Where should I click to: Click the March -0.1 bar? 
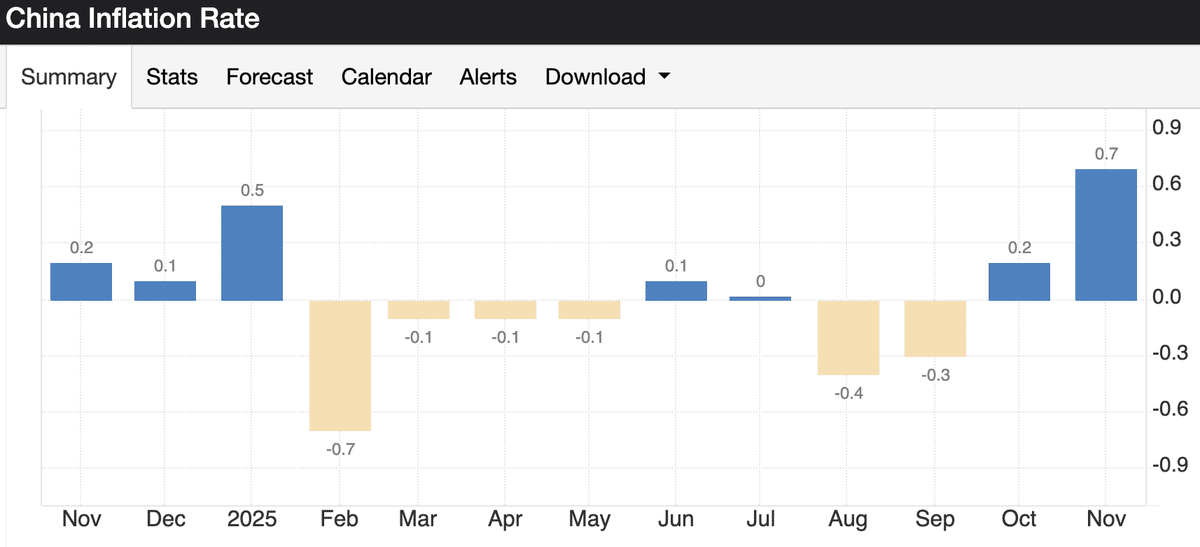pyautogui.click(x=418, y=309)
